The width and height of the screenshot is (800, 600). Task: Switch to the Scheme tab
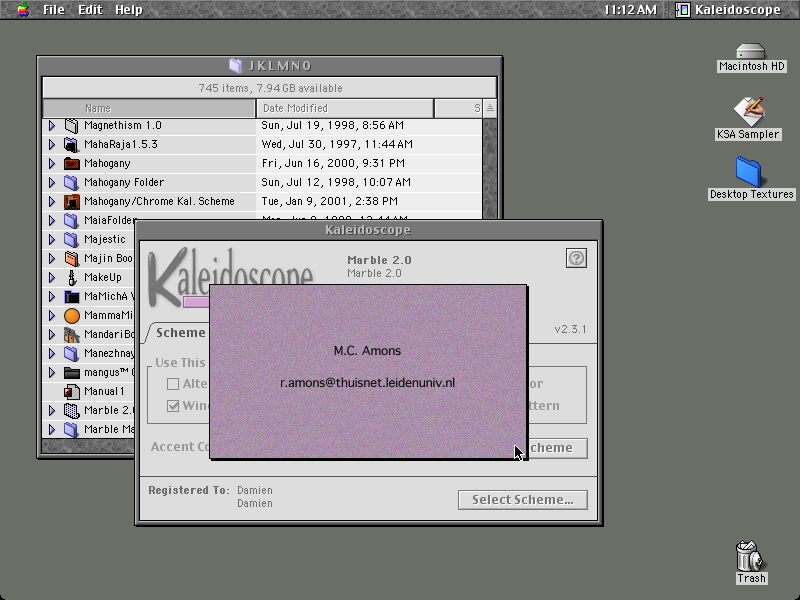pyautogui.click(x=180, y=333)
